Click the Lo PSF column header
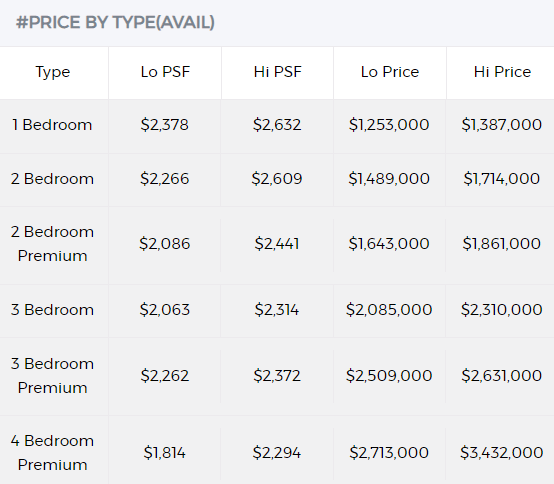554x484 pixels. point(165,72)
